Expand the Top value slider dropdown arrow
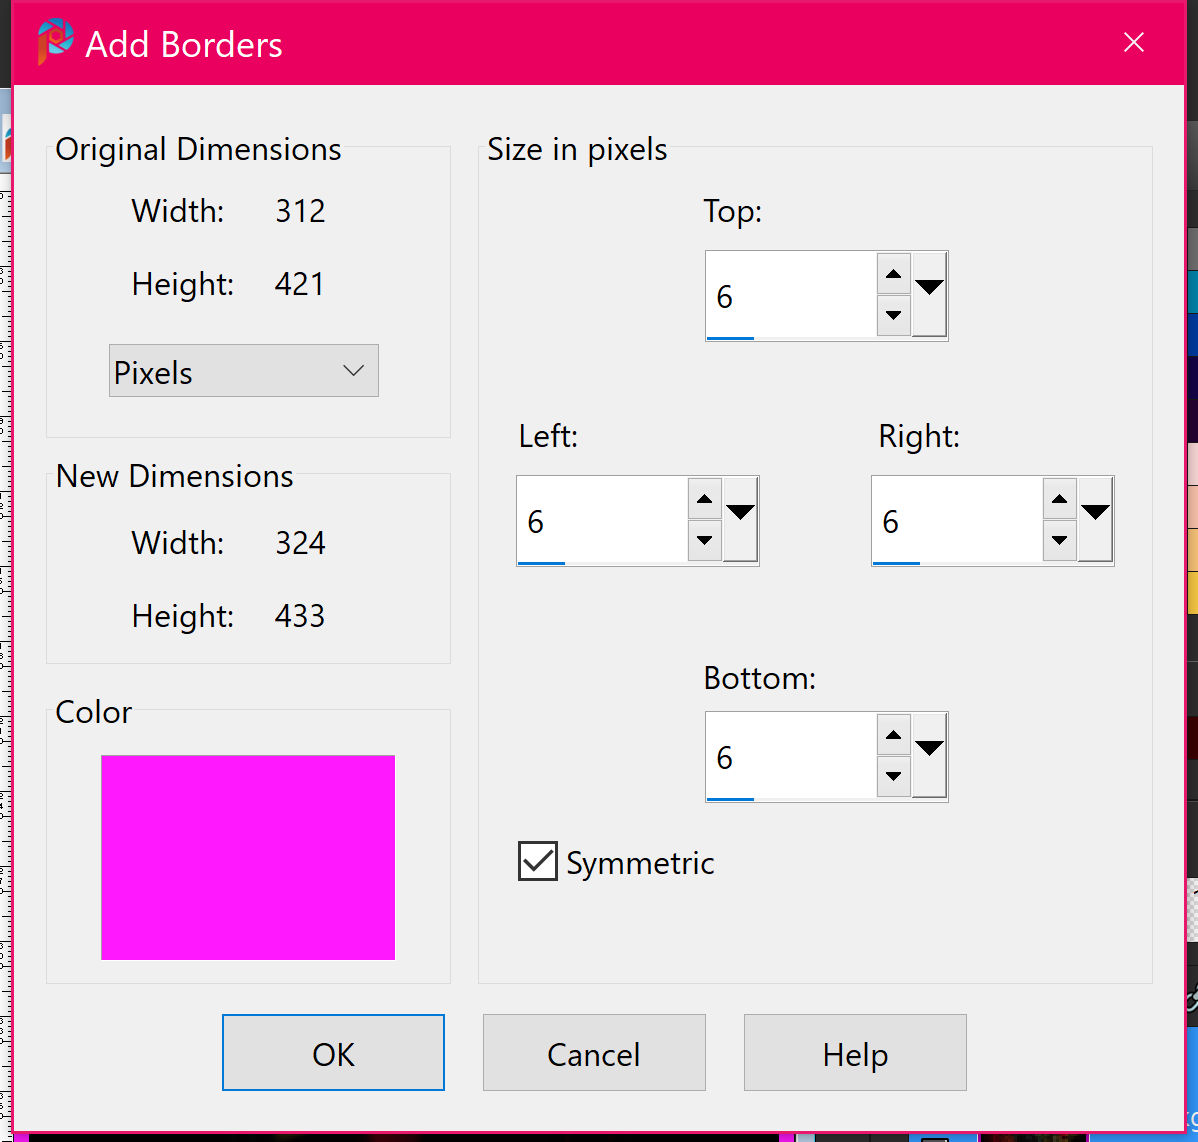 [x=930, y=293]
